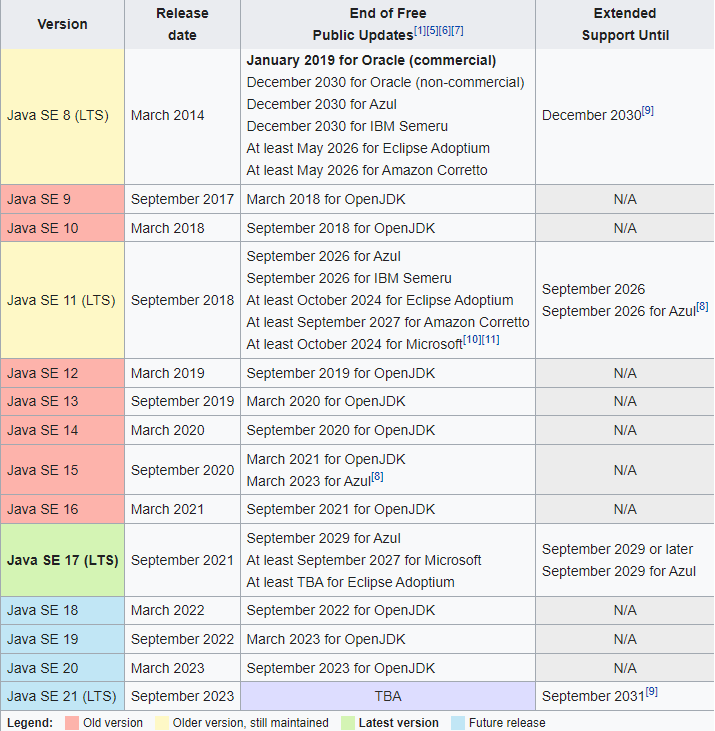715x731 pixels.
Task: Open reference [6] in the column header
Action: pyautogui.click(x=445, y=31)
